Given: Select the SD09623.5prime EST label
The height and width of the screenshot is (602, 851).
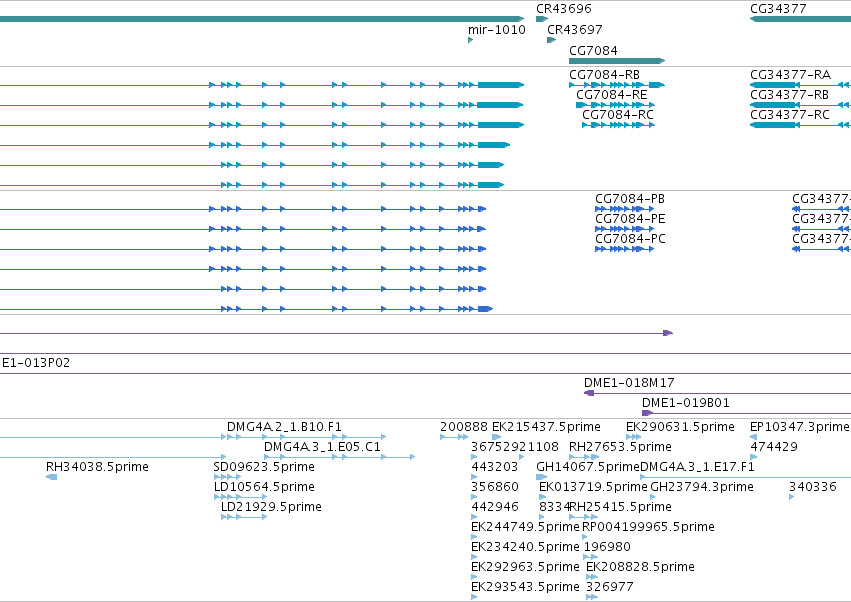Looking at the screenshot, I should coord(264,467).
